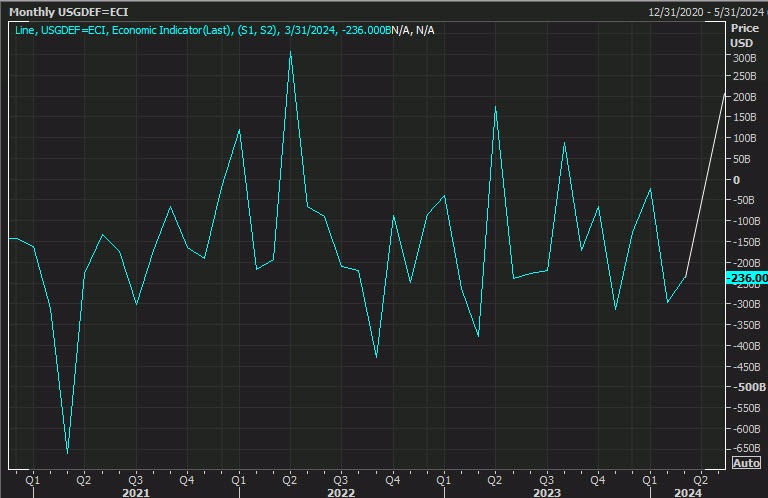Select the 'Monthly USGDEF=ECI' chart title

tap(69, 12)
